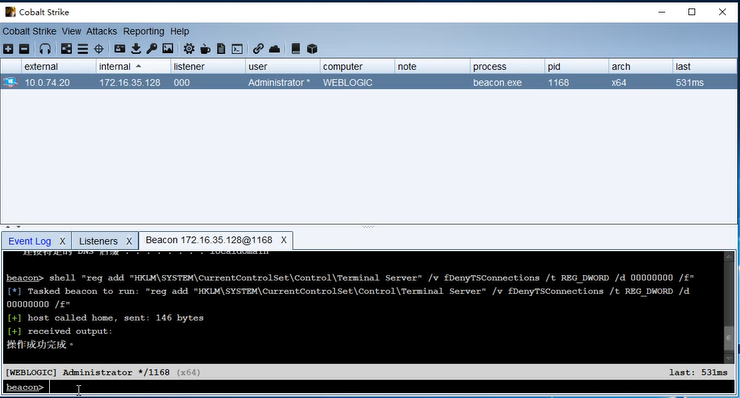Select the Beacon 172.16.35.128@1168 tab
The height and width of the screenshot is (398, 740).
[x=209, y=240]
